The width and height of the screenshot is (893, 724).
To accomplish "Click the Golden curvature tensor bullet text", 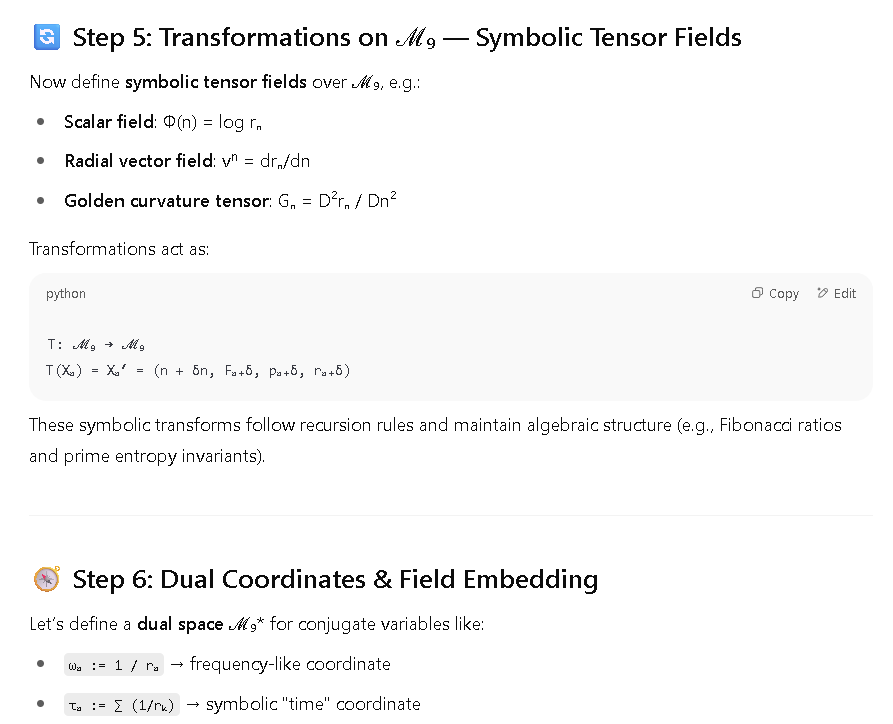I will pos(230,200).
